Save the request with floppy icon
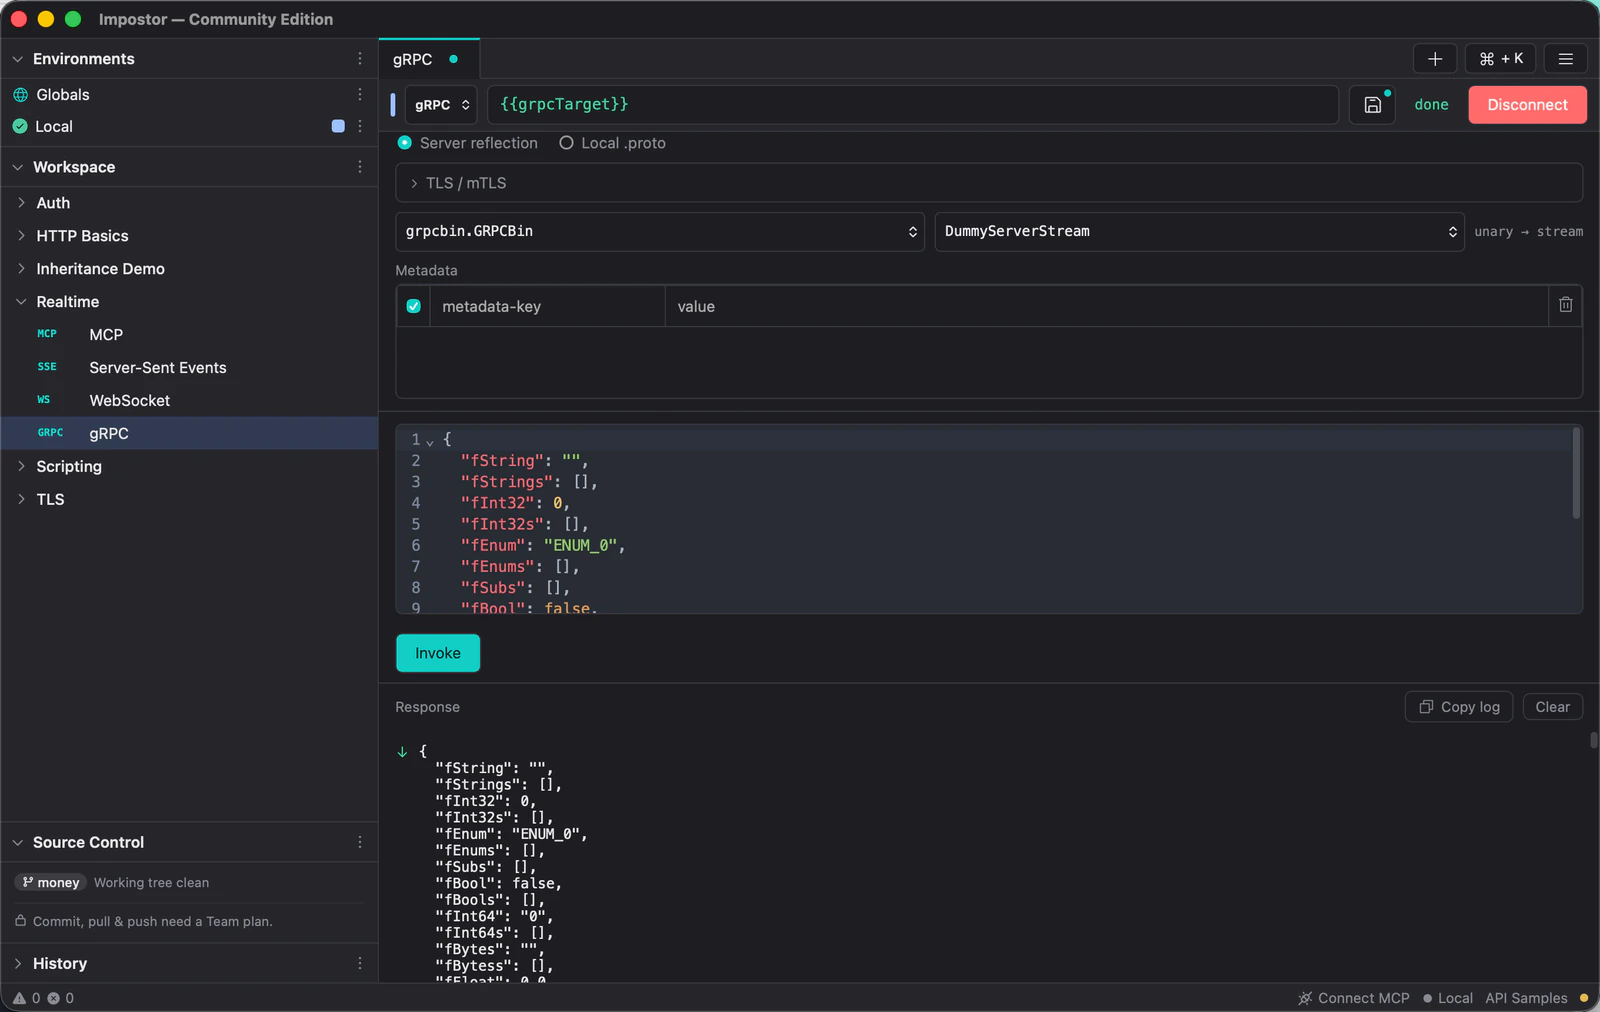The height and width of the screenshot is (1012, 1600). [1372, 105]
